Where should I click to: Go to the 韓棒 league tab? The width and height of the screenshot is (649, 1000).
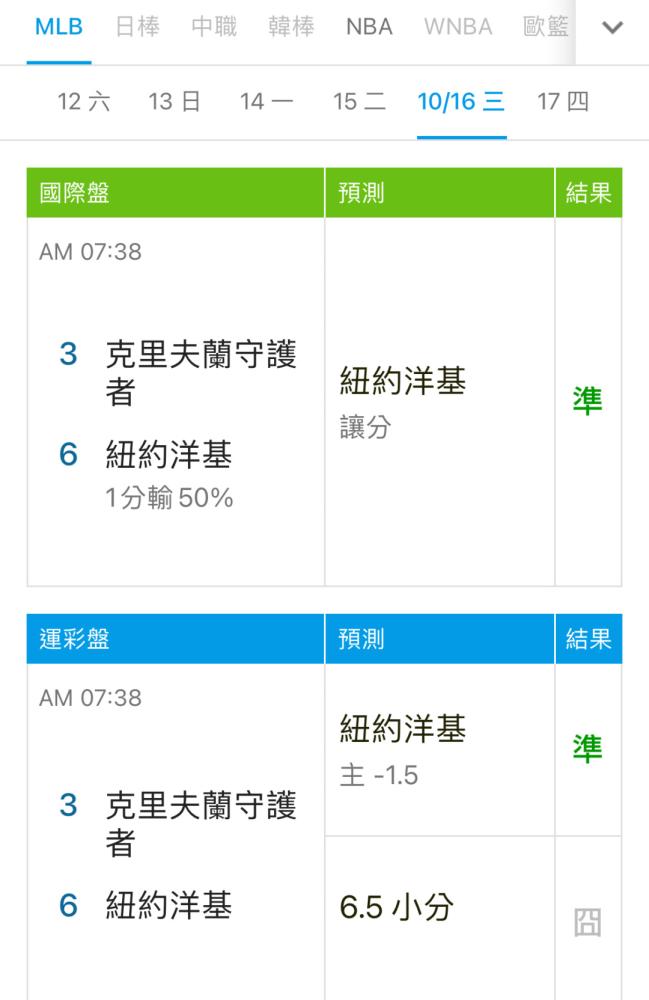[291, 27]
